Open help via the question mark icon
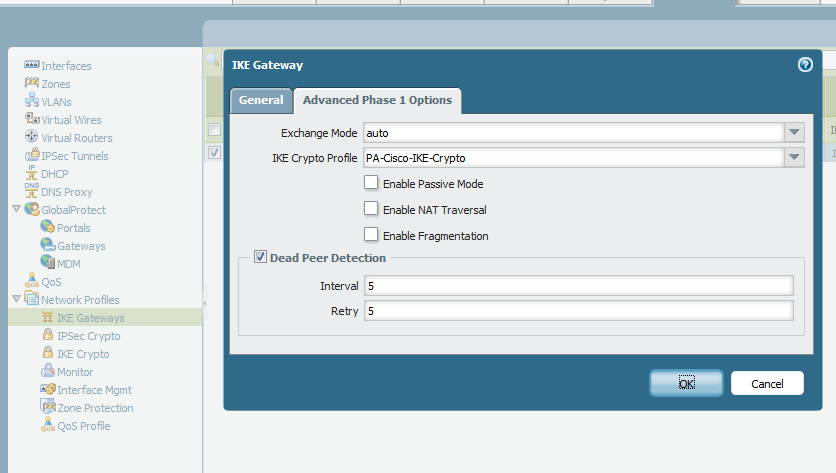836x473 pixels. click(x=805, y=65)
